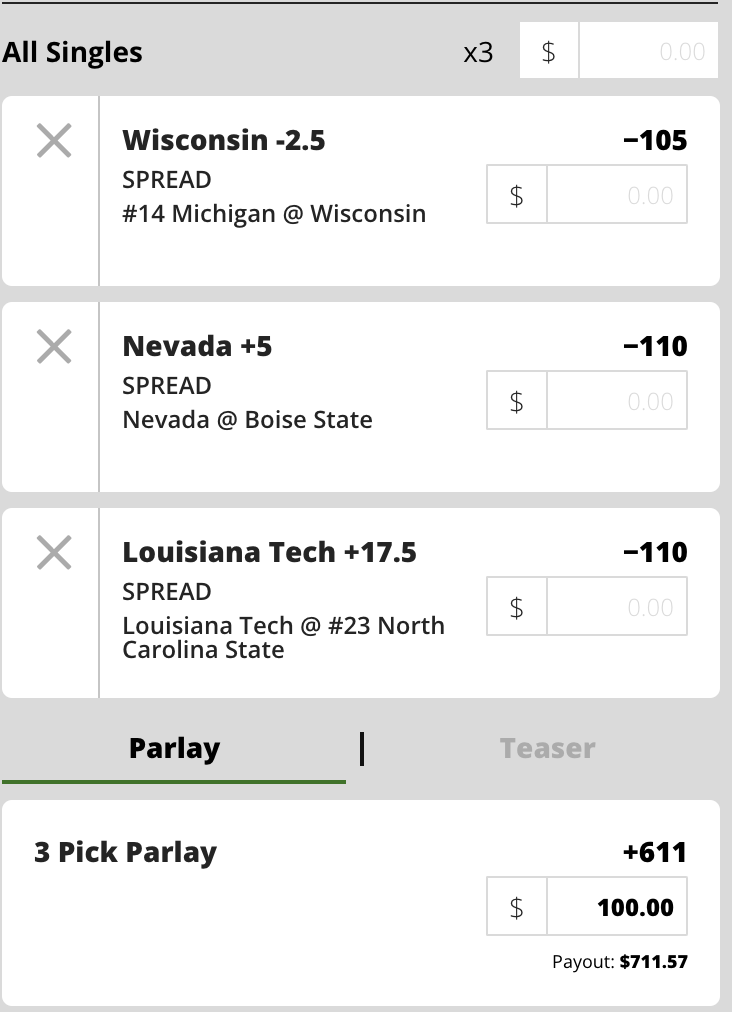Click the Louisiana Tech wager amount field
The image size is (732, 1012).
coord(617,607)
